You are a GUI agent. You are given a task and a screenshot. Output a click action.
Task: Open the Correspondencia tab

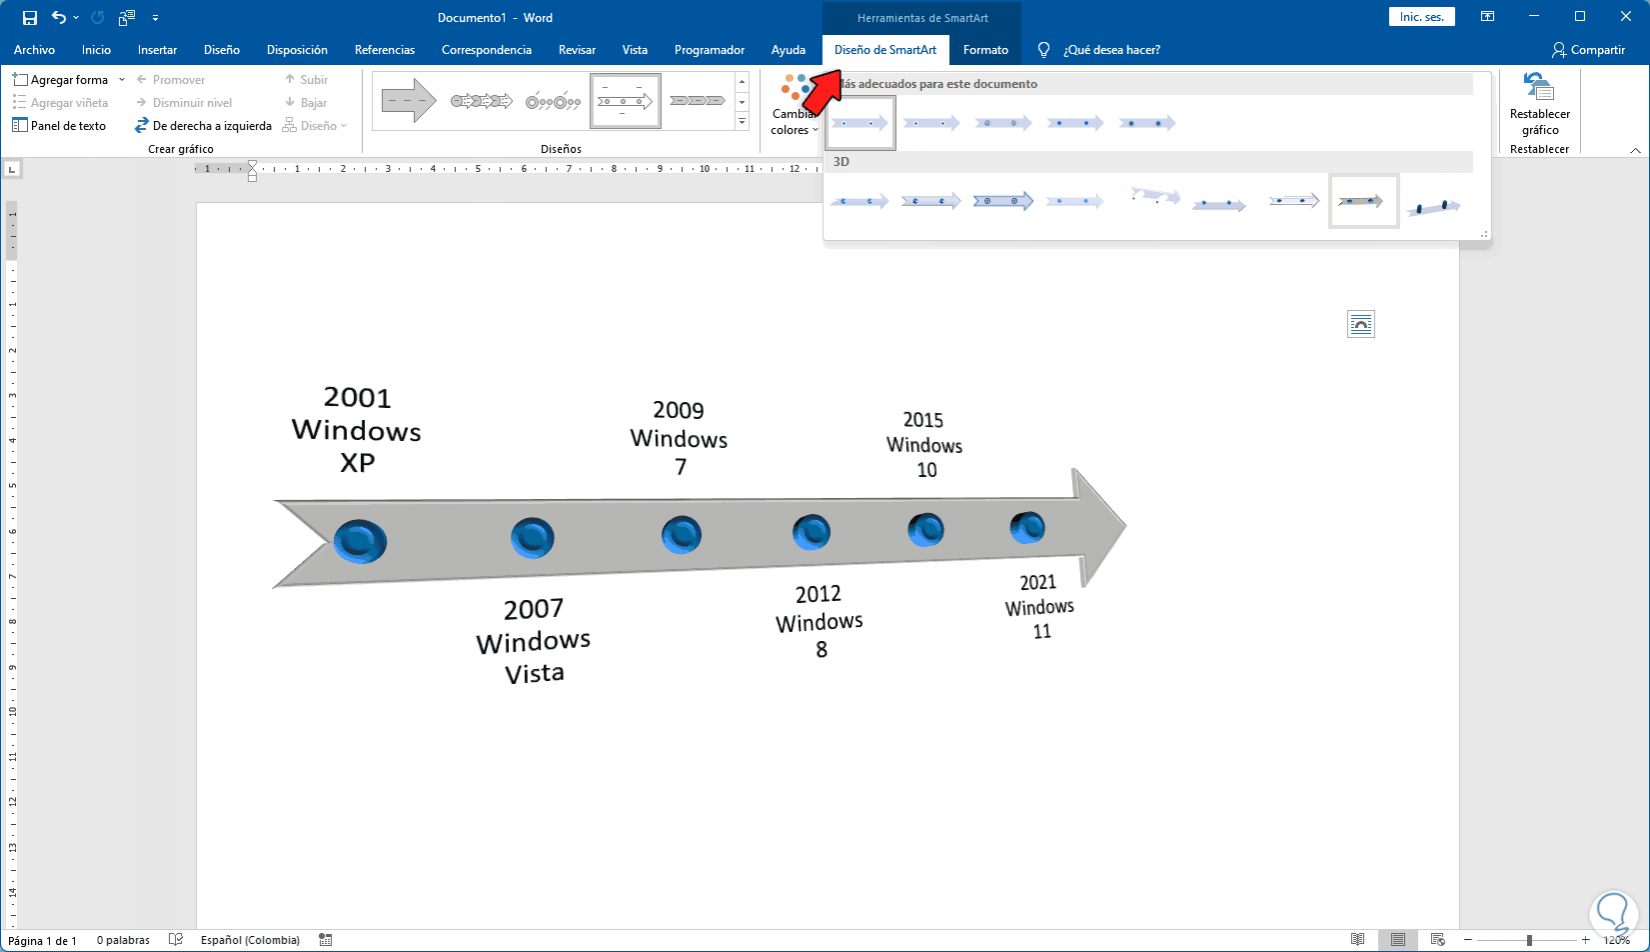click(x=487, y=50)
